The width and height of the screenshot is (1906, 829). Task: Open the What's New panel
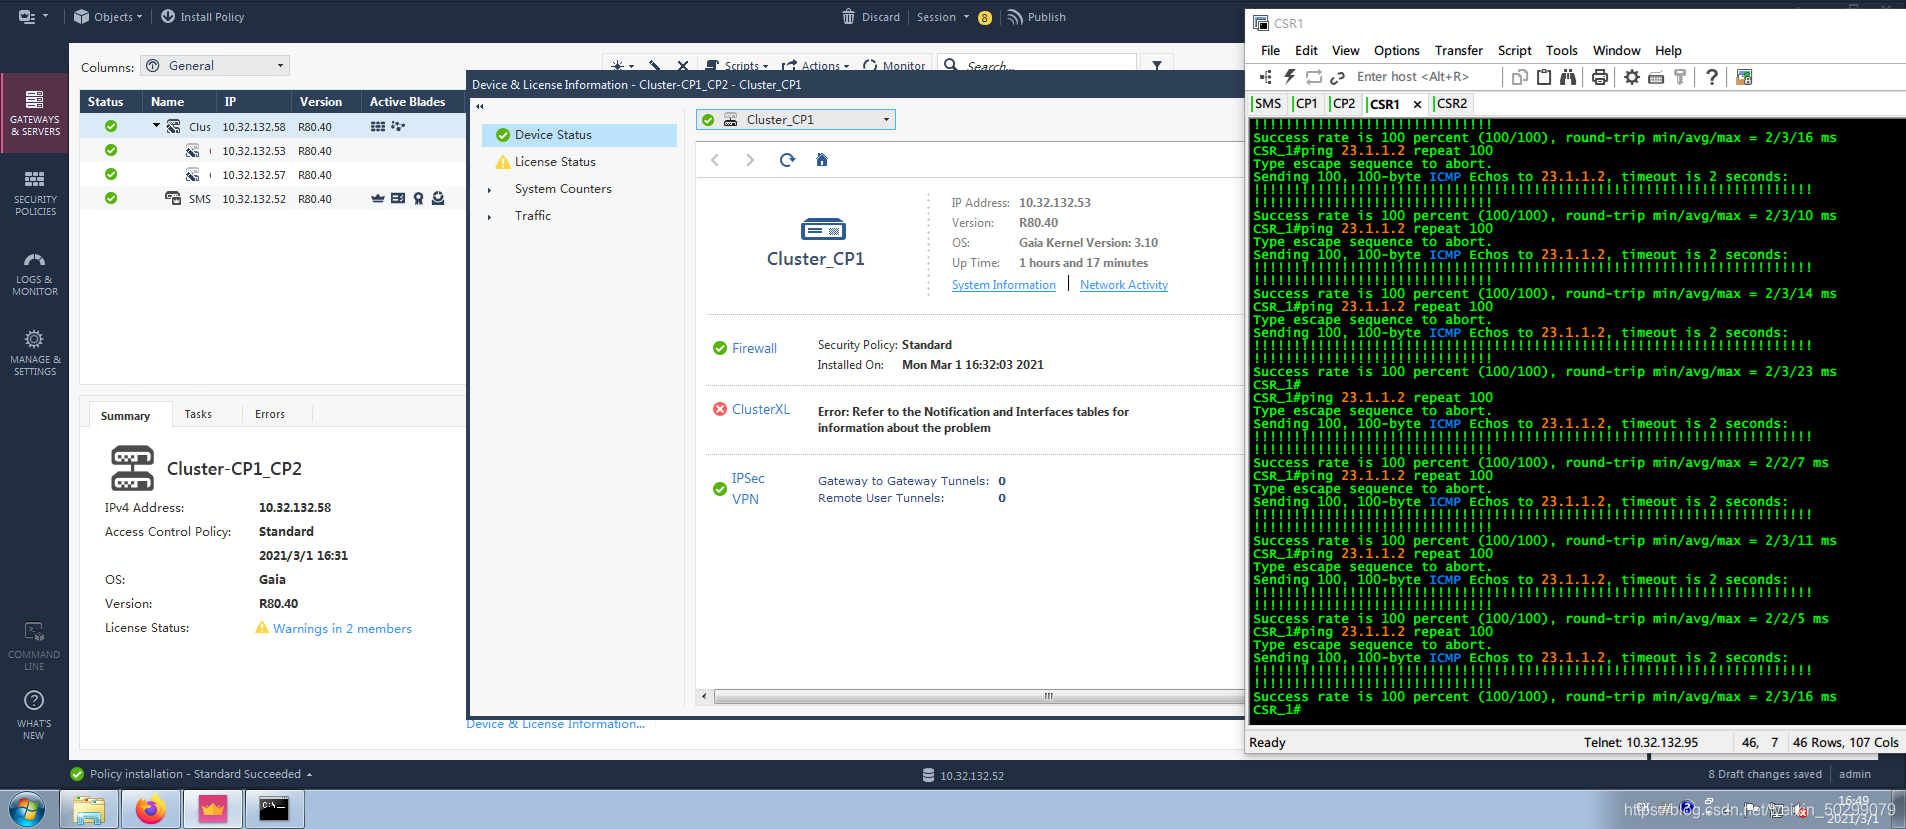tap(34, 716)
